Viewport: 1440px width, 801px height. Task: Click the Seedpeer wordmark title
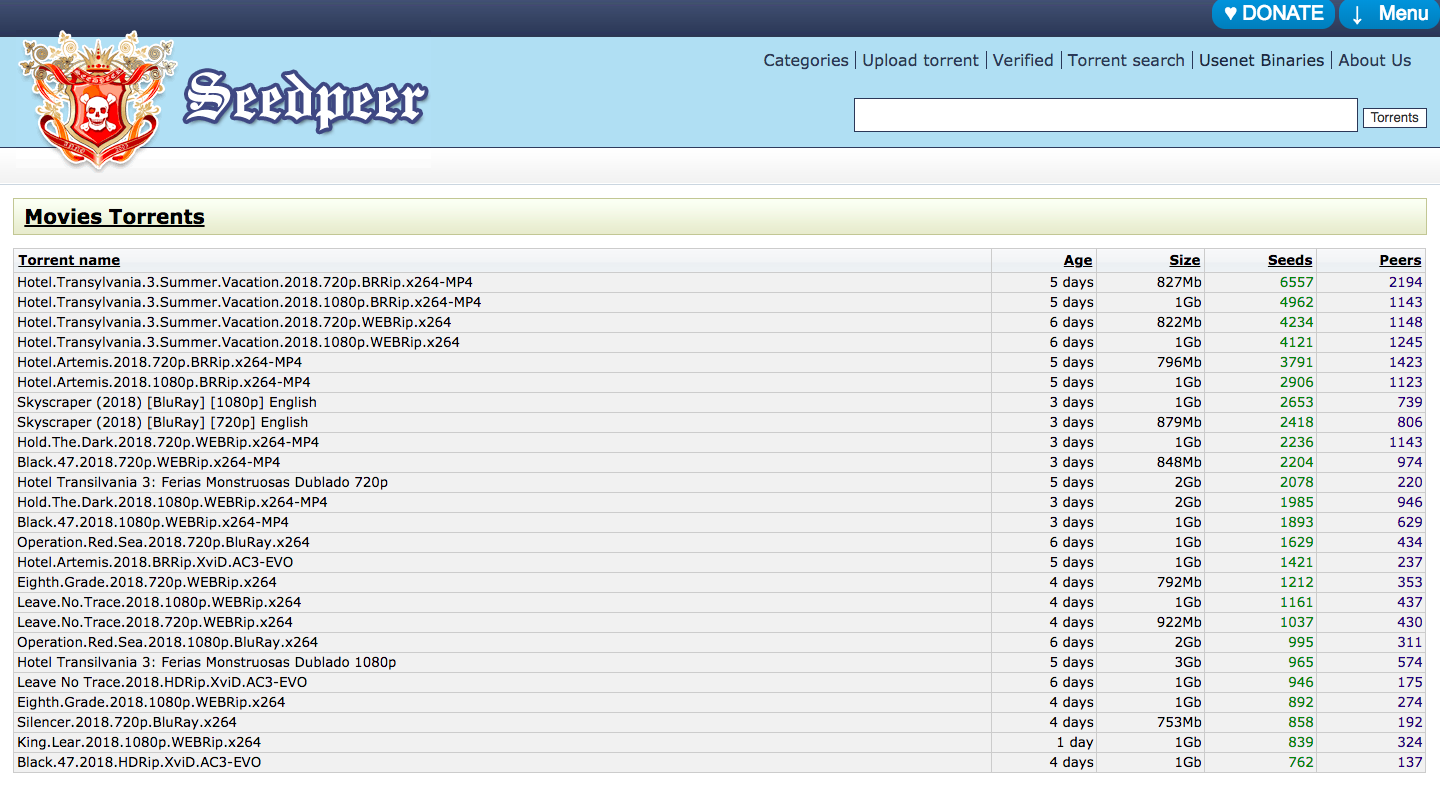[x=305, y=100]
